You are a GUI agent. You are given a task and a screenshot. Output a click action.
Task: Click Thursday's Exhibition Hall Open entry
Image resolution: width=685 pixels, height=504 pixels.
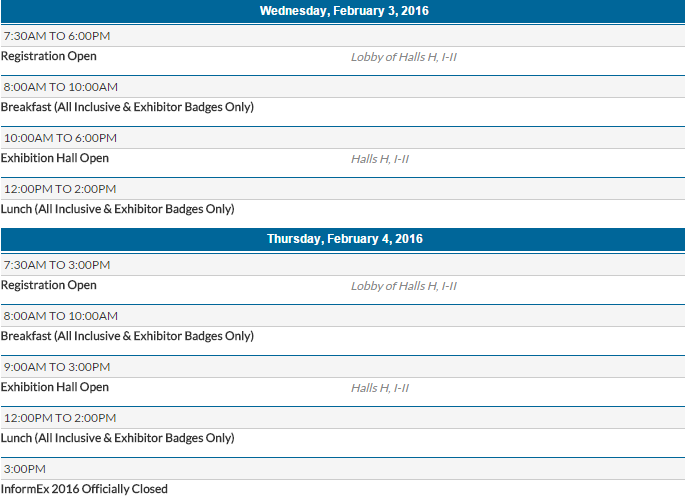click(55, 387)
